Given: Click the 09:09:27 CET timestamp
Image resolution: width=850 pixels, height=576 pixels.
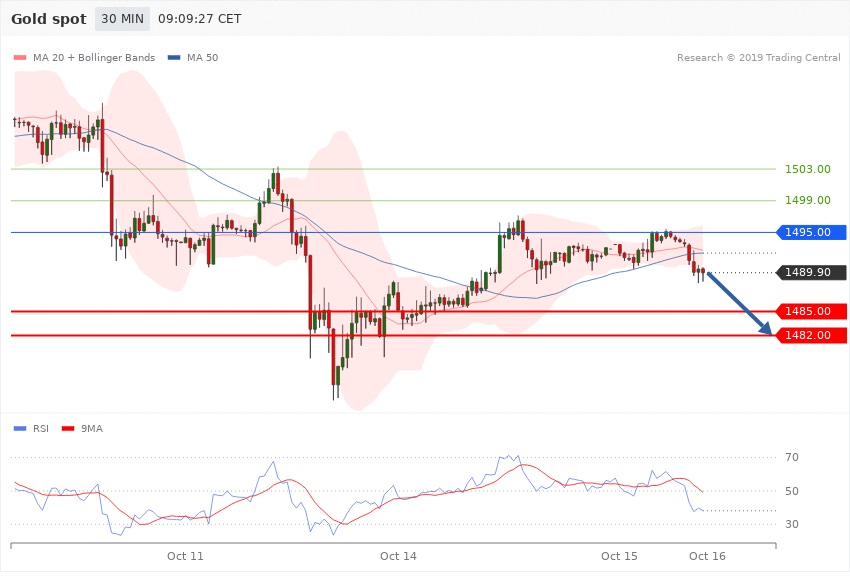Looking at the screenshot, I should (199, 19).
